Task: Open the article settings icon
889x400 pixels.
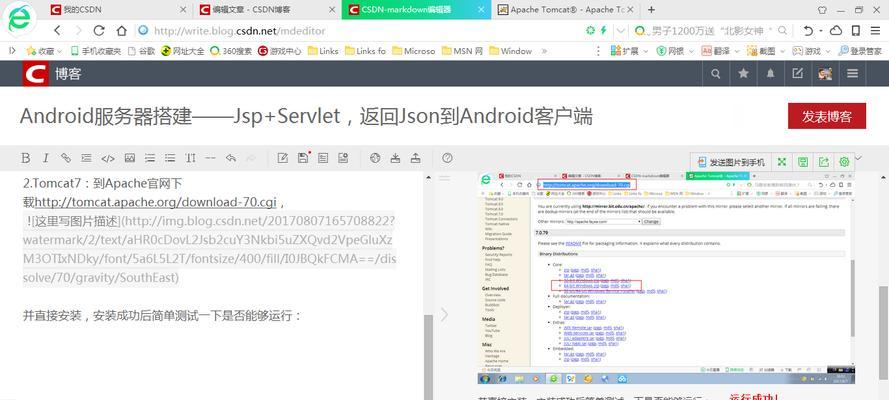Action: [343, 158]
